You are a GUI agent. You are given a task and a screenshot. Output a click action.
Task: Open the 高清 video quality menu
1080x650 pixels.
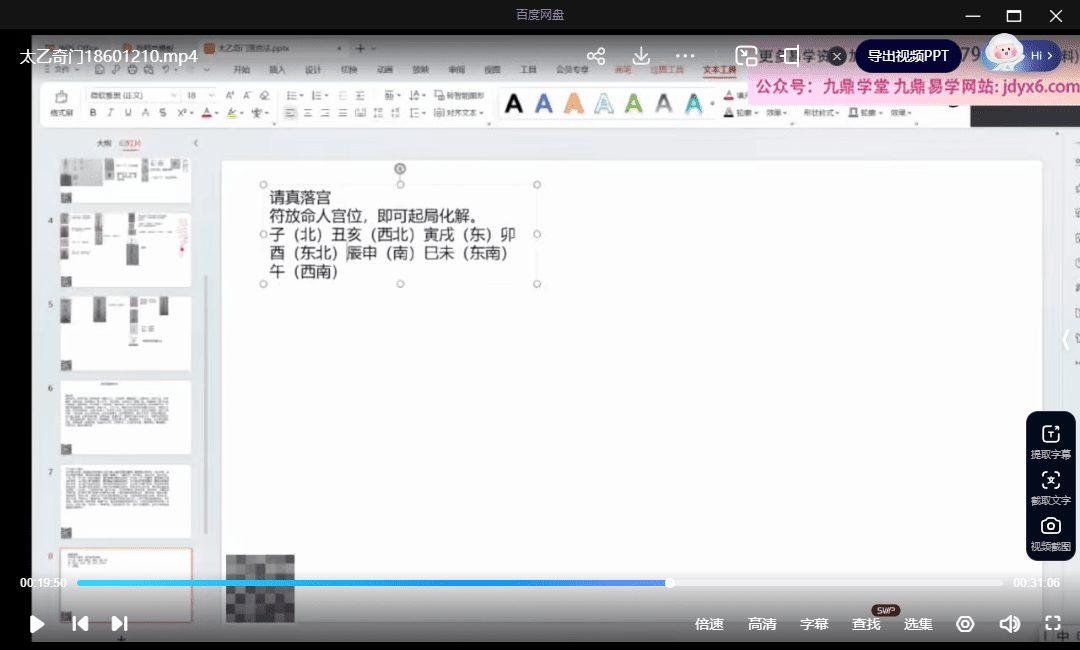(x=762, y=624)
